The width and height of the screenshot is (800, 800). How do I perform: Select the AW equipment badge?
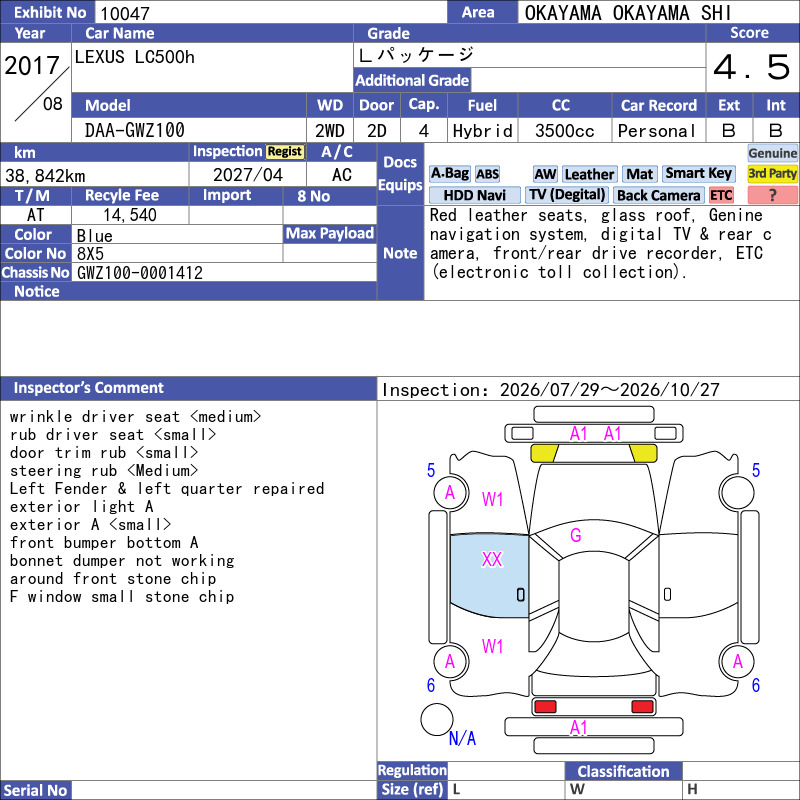click(x=545, y=174)
